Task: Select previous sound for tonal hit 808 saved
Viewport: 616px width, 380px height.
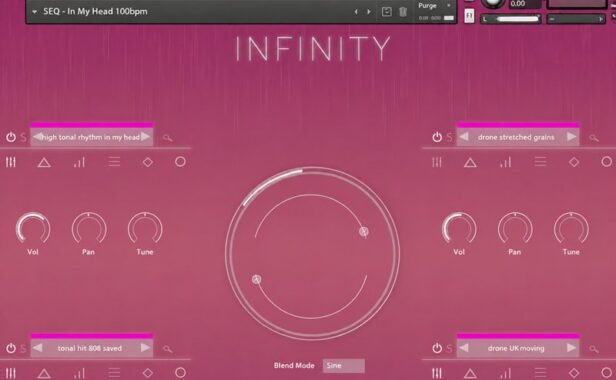Action: click(x=37, y=348)
